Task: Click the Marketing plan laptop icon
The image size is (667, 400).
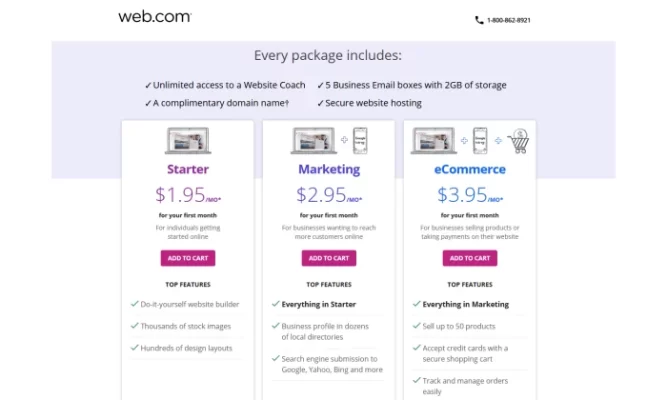Action: coord(314,140)
